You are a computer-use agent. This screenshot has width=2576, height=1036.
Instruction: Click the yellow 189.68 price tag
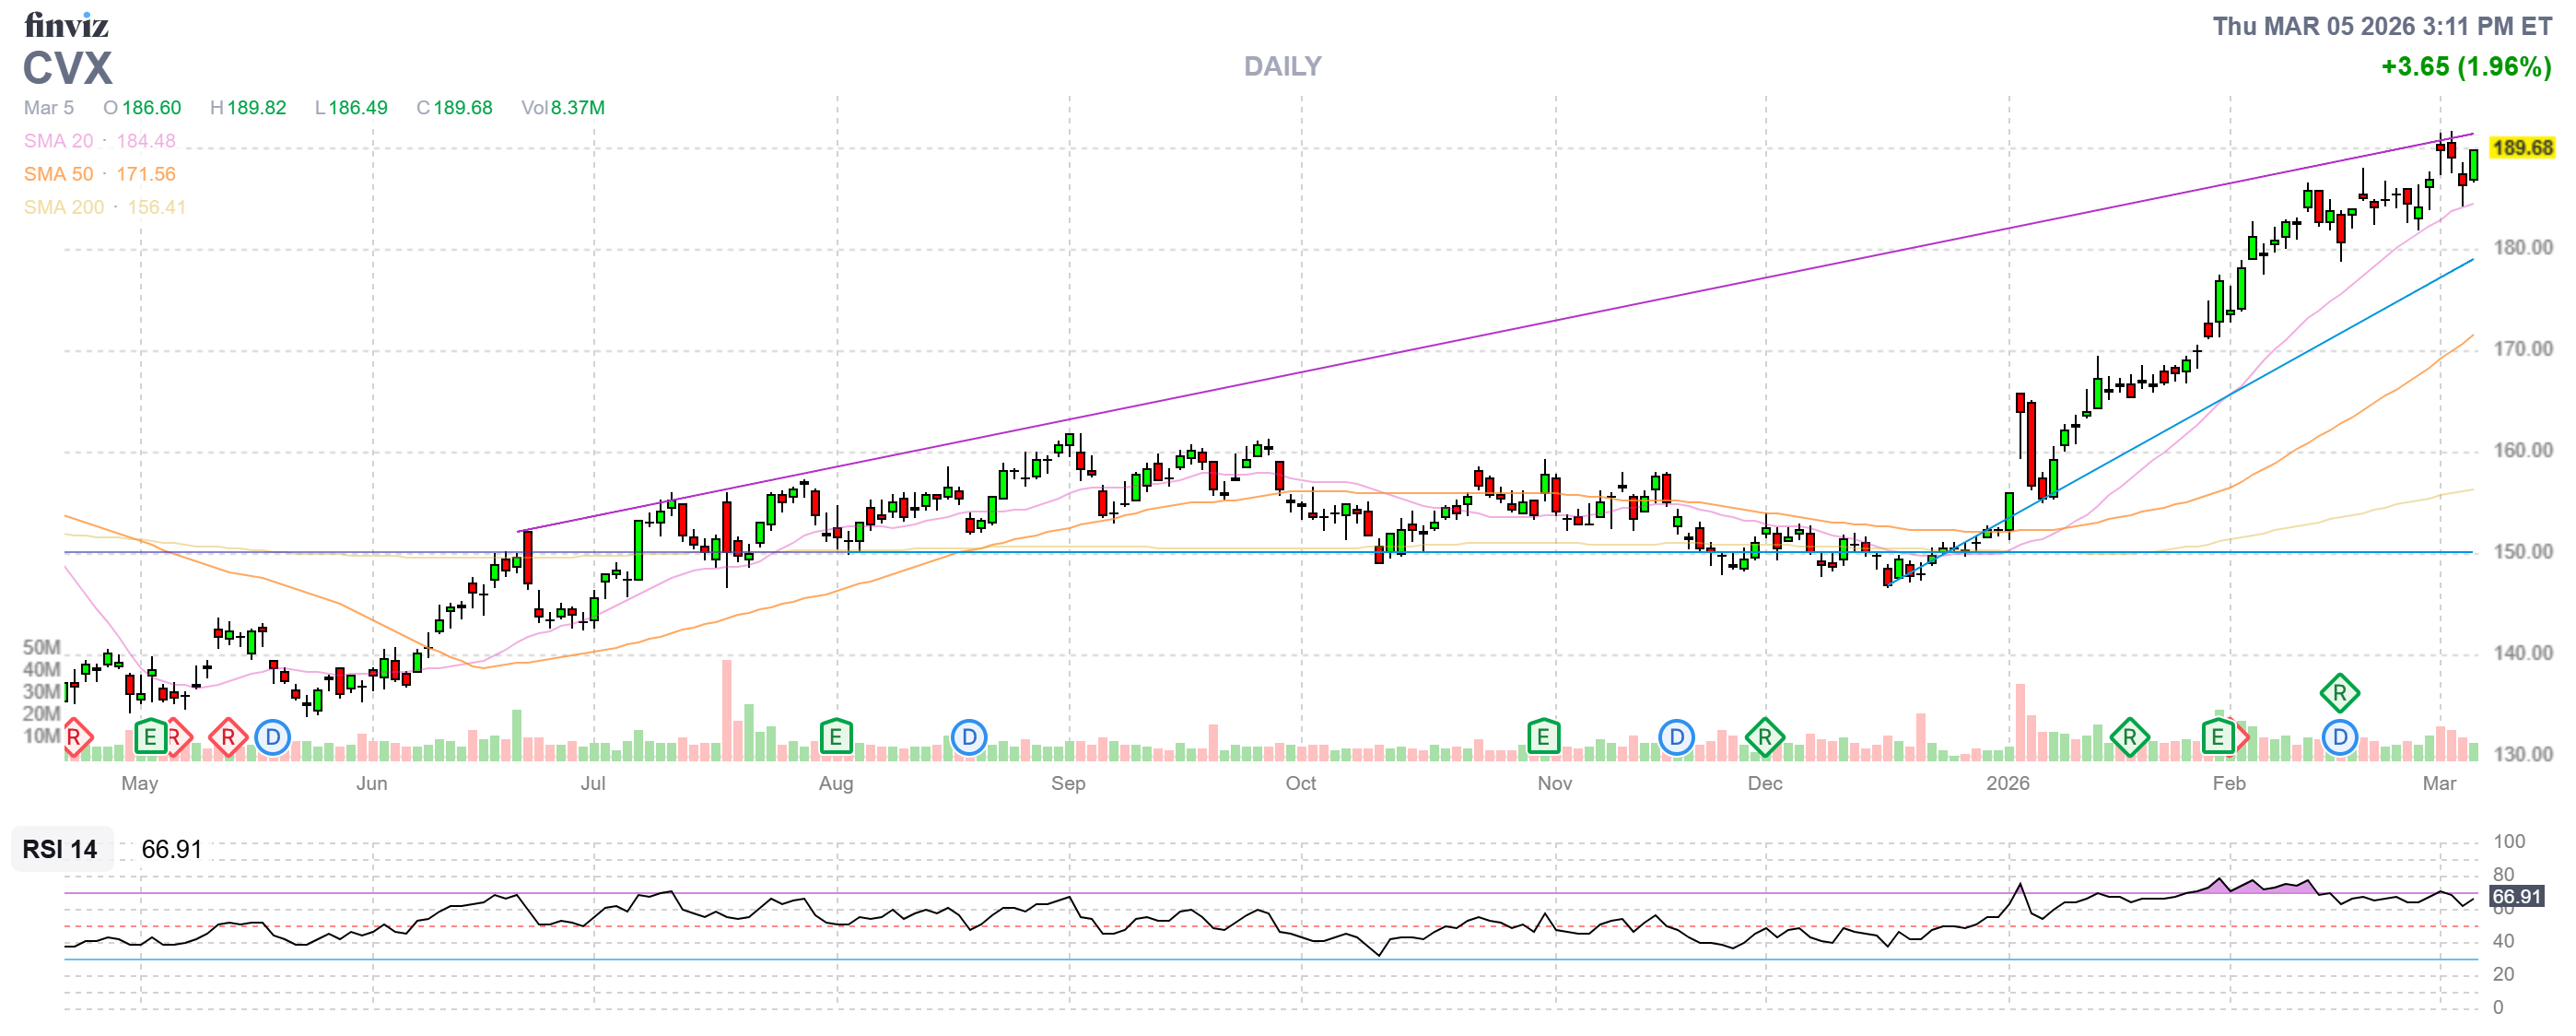tap(2522, 148)
